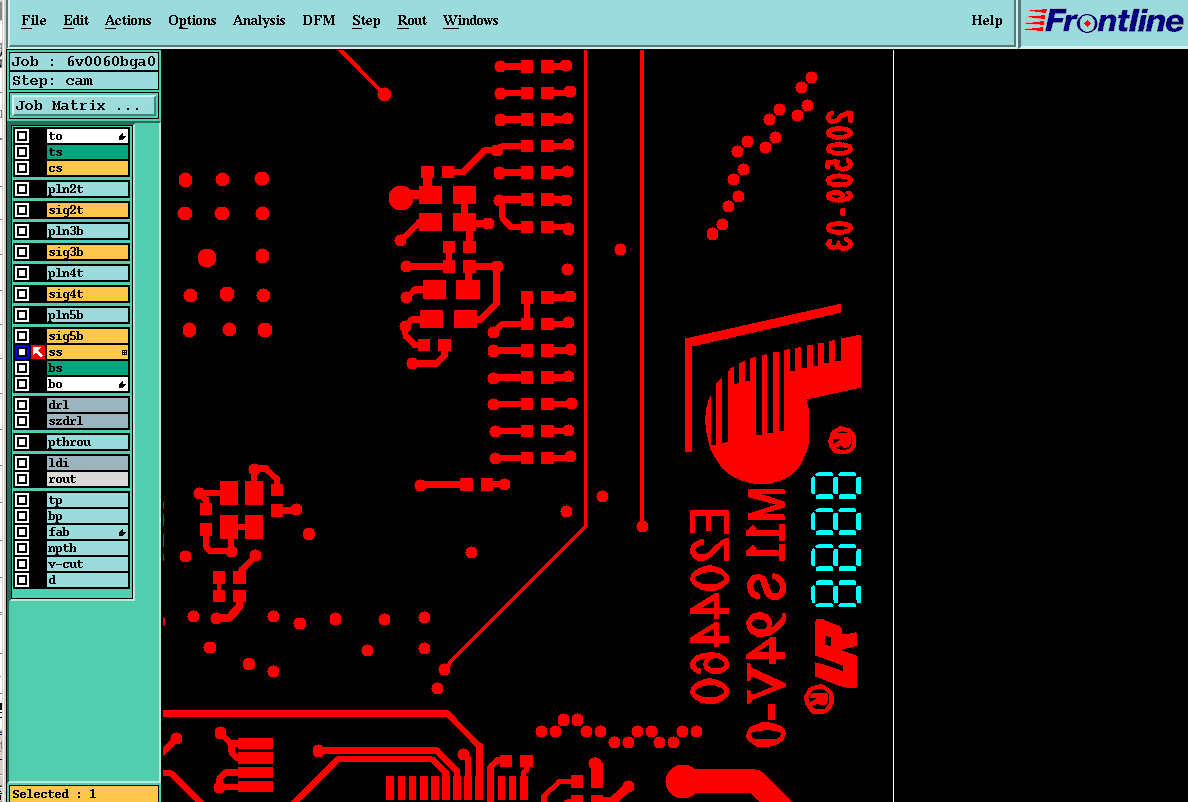Select the cs layer name
1188x802 pixels.
pyautogui.click(x=87, y=168)
